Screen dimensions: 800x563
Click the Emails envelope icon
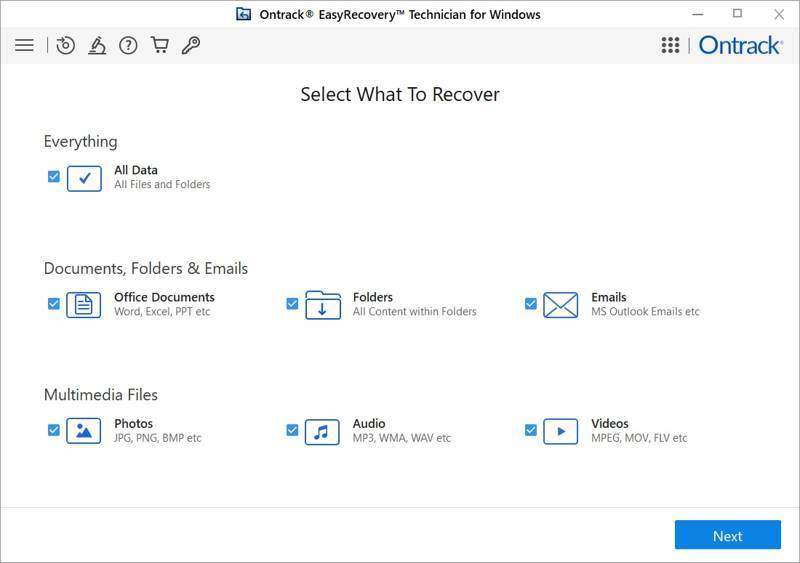(x=561, y=305)
